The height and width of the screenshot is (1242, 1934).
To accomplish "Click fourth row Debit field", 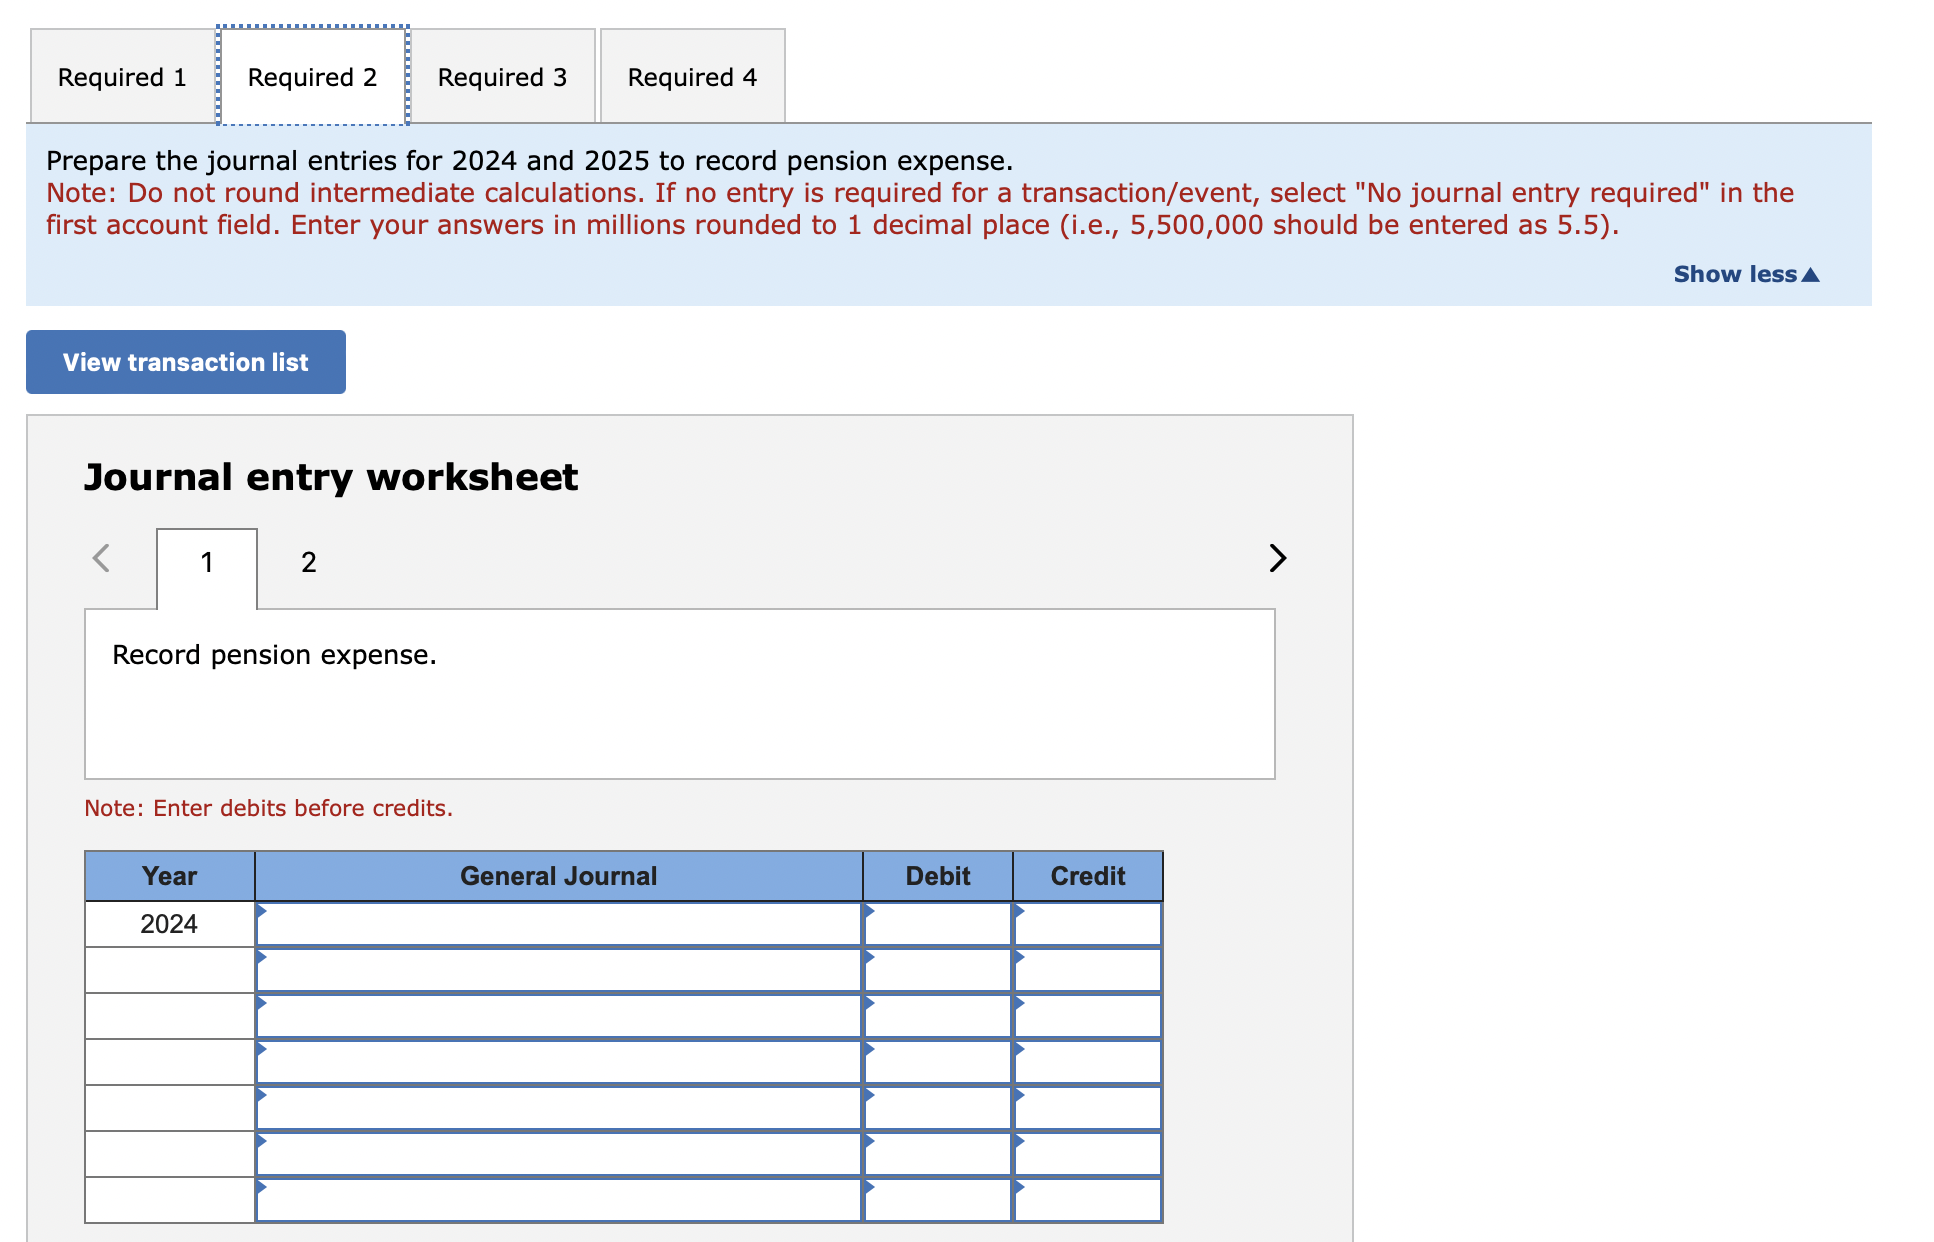I will click(938, 1062).
